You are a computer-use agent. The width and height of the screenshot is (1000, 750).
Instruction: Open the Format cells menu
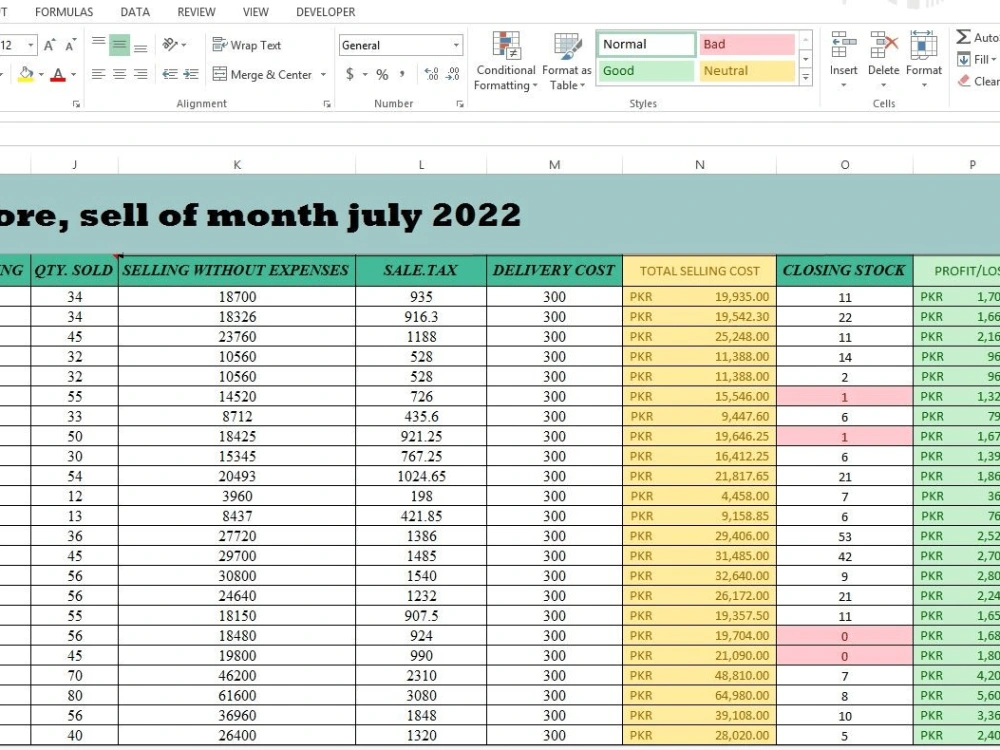pyautogui.click(x=923, y=61)
